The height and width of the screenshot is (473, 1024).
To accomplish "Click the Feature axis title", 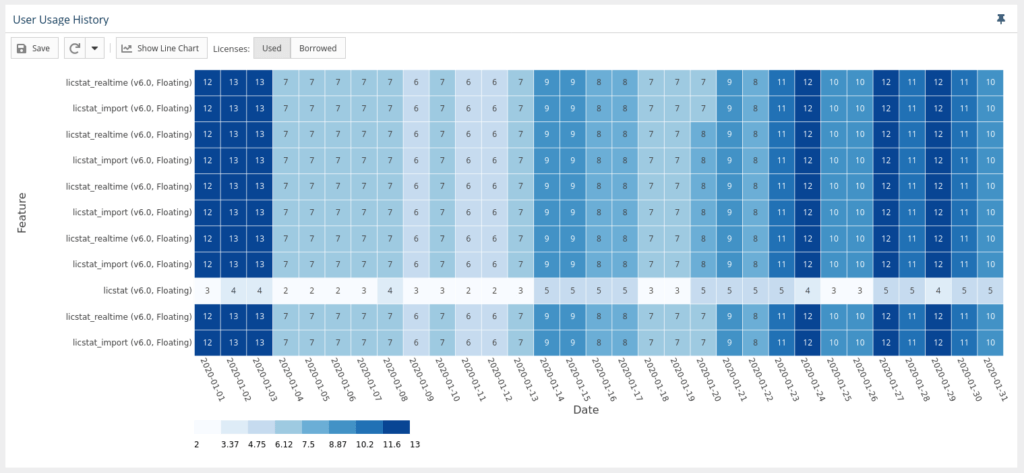I will coord(22,213).
